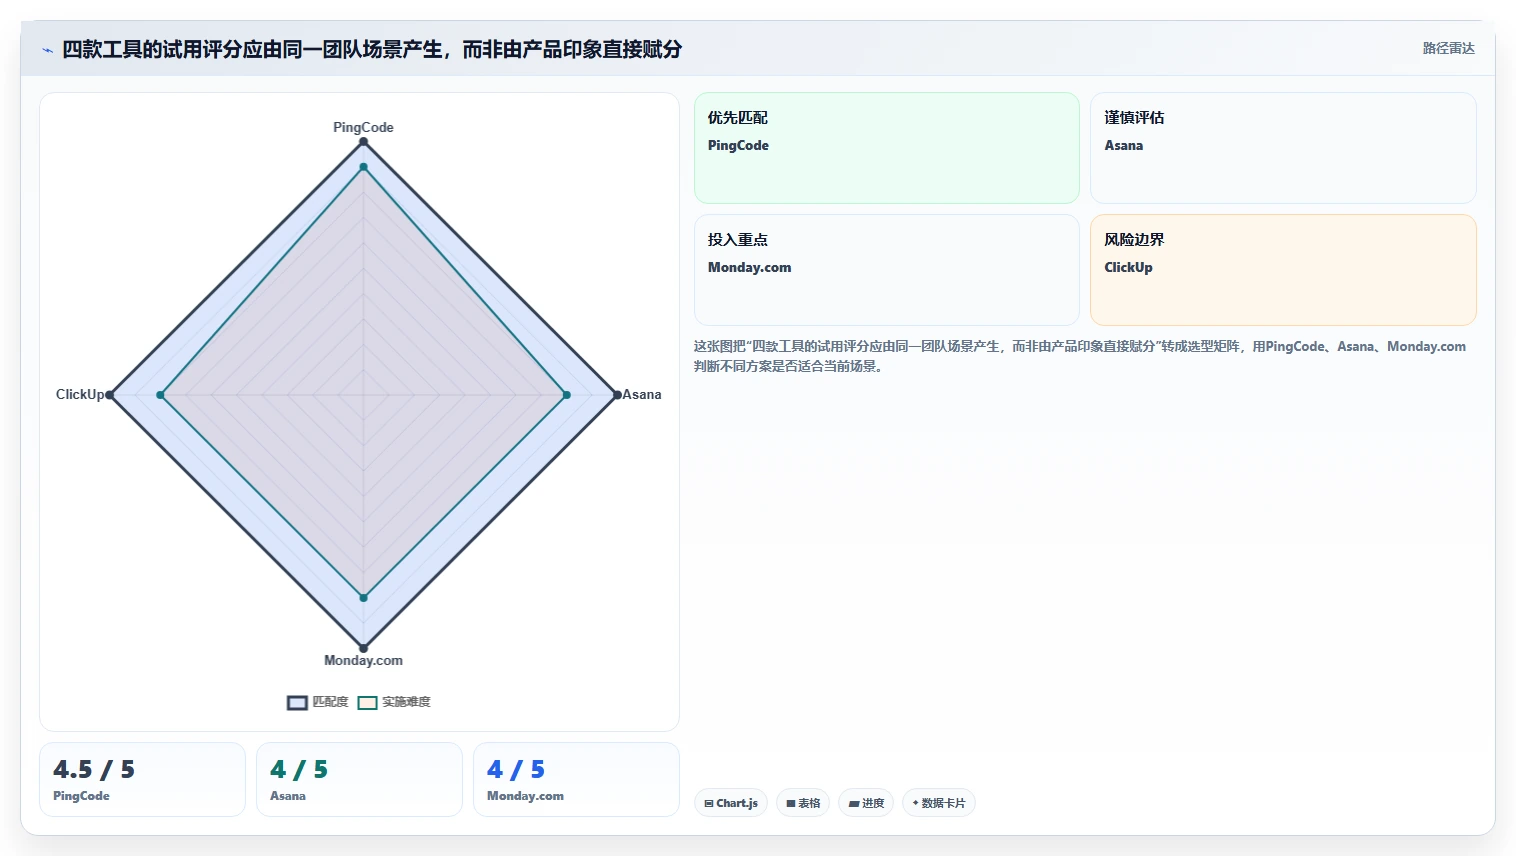Open the 投入重点 Monday.com card
The image size is (1516, 856).
click(887, 270)
